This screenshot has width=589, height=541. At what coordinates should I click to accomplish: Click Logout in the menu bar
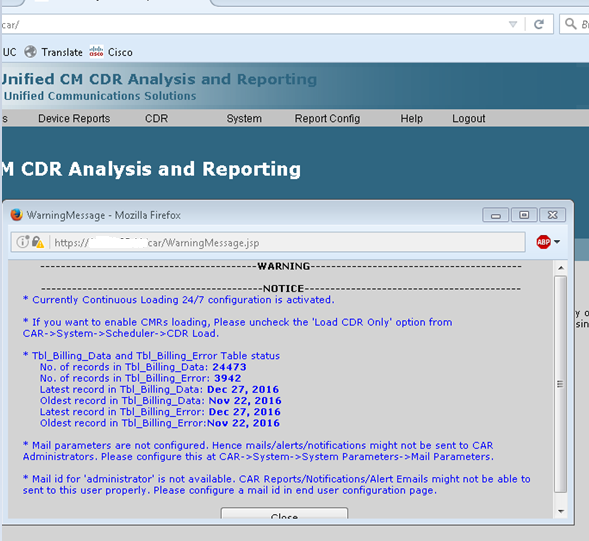coord(468,119)
